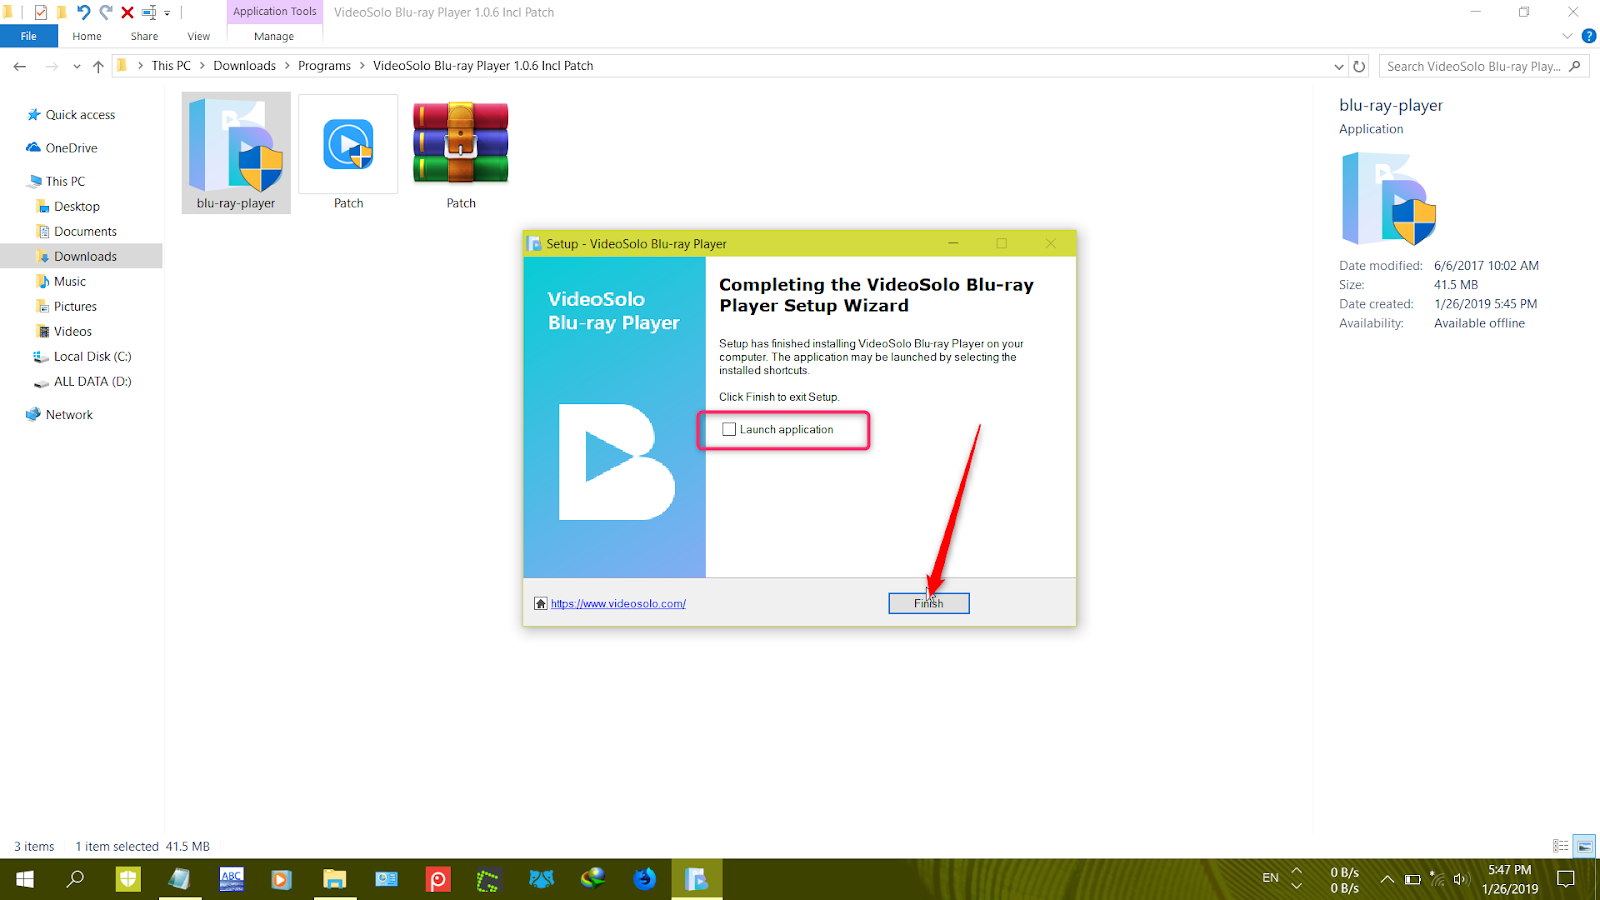Viewport: 1600px width, 900px height.
Task: Click the home icon beside videosolo link
Action: point(541,603)
